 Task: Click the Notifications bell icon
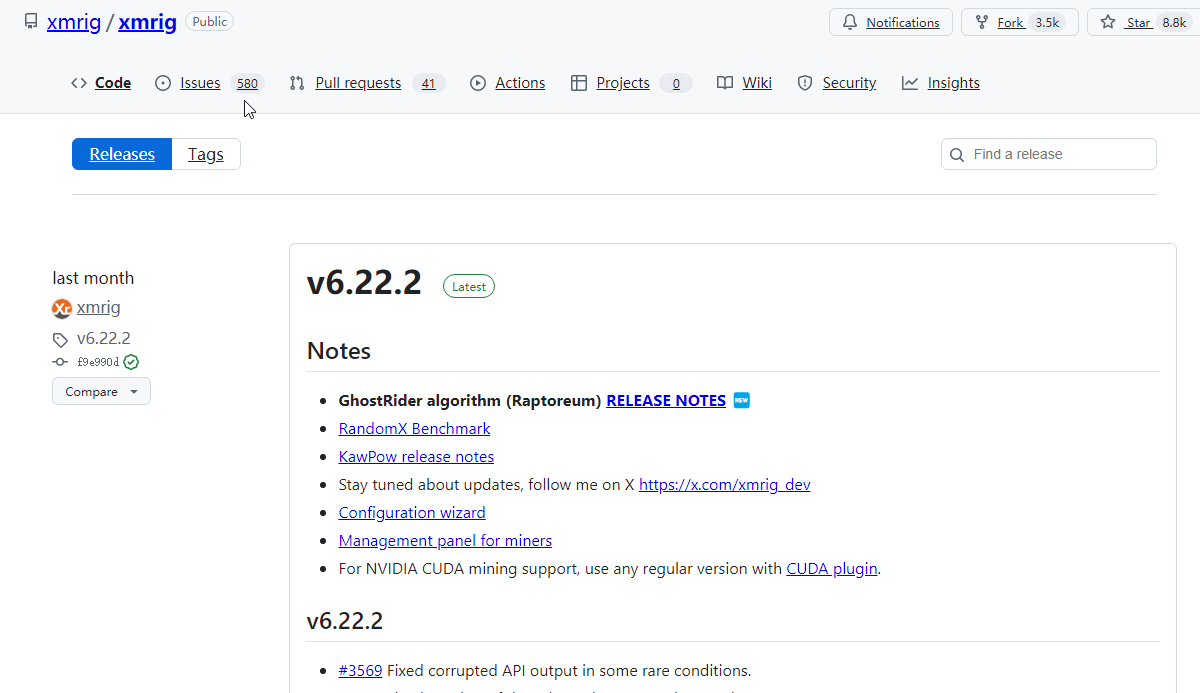tap(850, 22)
